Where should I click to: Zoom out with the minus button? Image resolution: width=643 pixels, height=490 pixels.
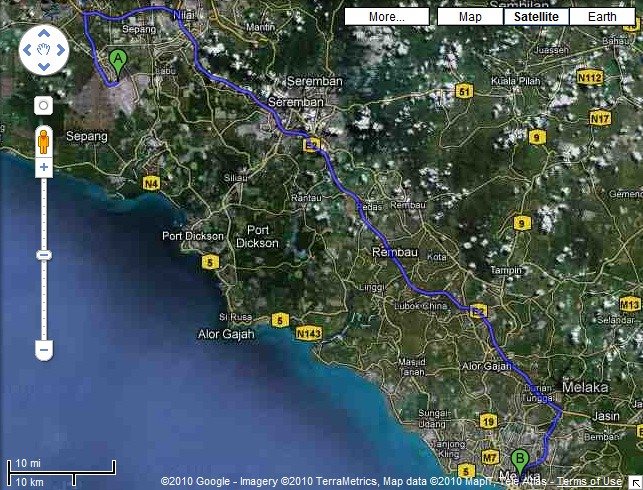(x=44, y=350)
